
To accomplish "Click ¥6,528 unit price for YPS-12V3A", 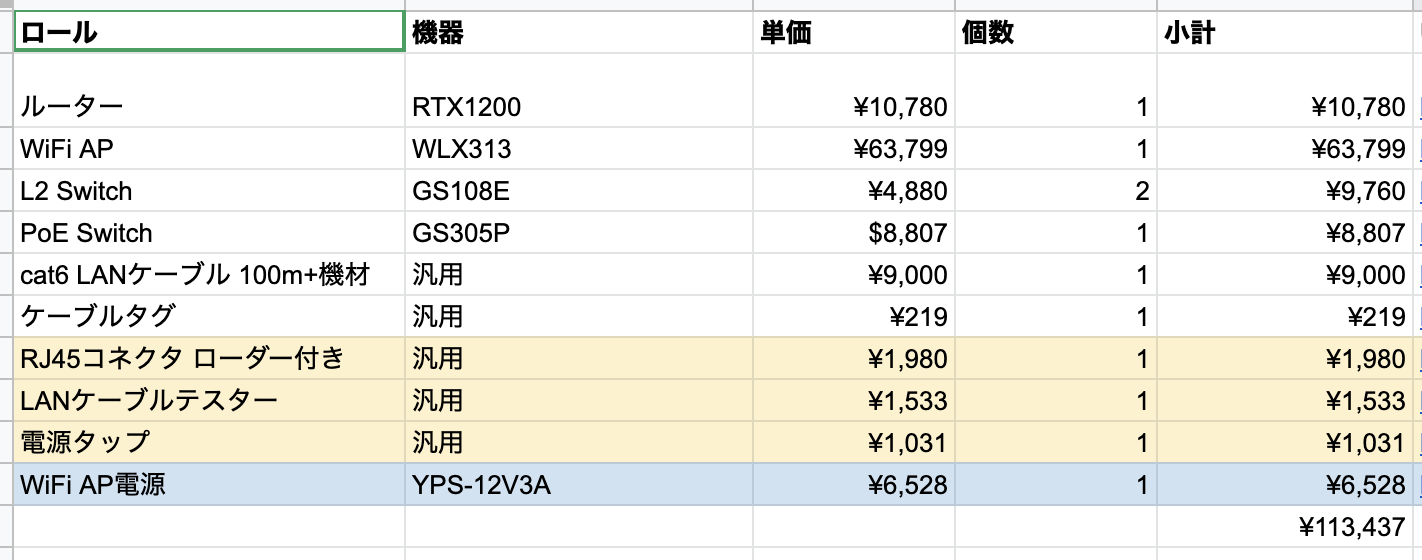I will click(x=855, y=485).
